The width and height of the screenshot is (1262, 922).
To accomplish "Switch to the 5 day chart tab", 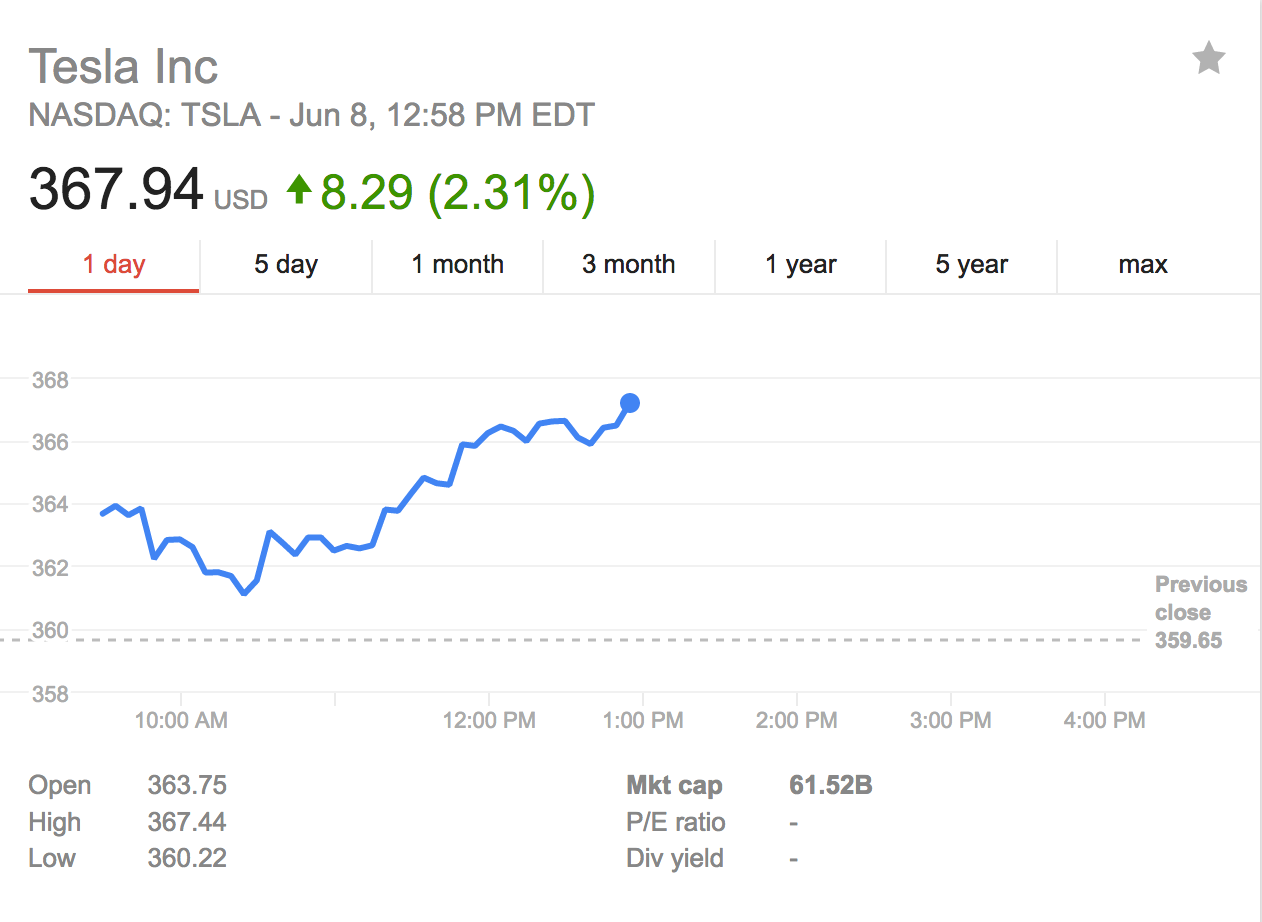I will point(285,265).
